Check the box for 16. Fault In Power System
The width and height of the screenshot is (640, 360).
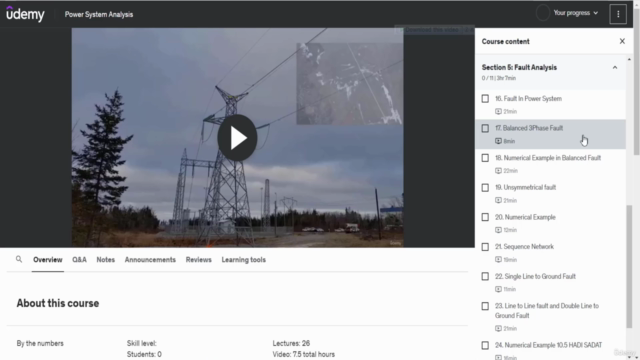click(x=485, y=98)
